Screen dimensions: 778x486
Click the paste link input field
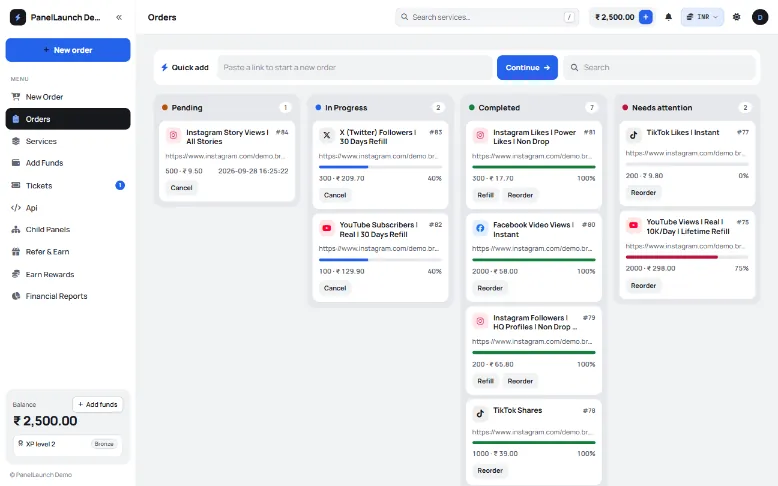355,68
